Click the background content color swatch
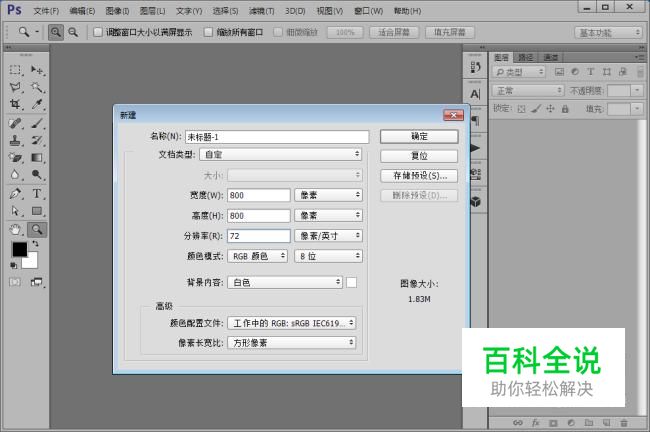The width and height of the screenshot is (650, 432). [x=352, y=282]
